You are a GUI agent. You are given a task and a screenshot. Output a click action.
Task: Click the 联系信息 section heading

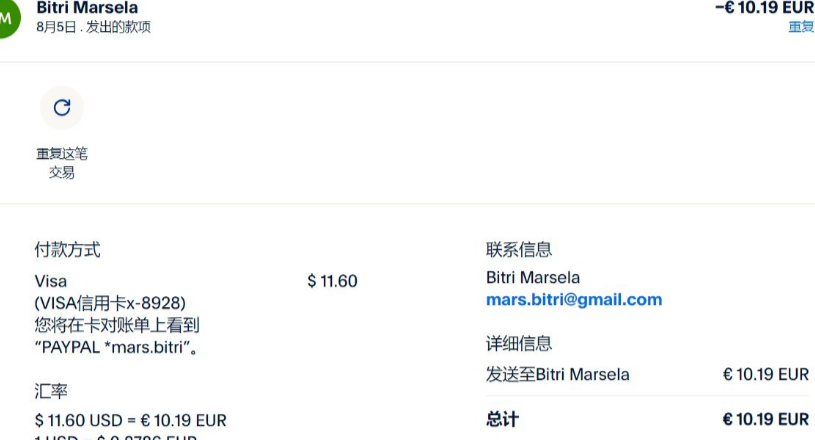pyautogui.click(x=519, y=250)
